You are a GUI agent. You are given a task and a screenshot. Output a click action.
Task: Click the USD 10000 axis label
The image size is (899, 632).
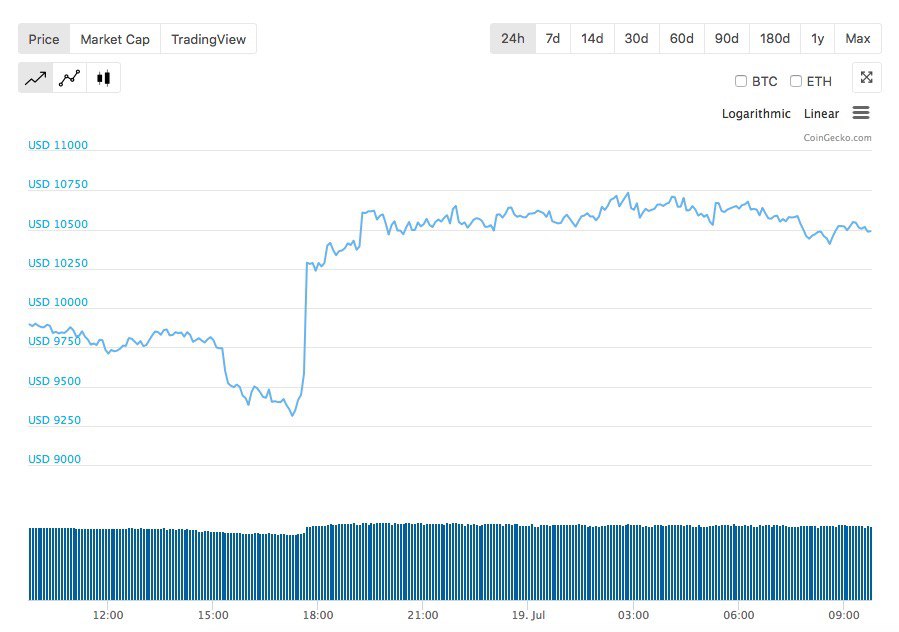coord(58,302)
